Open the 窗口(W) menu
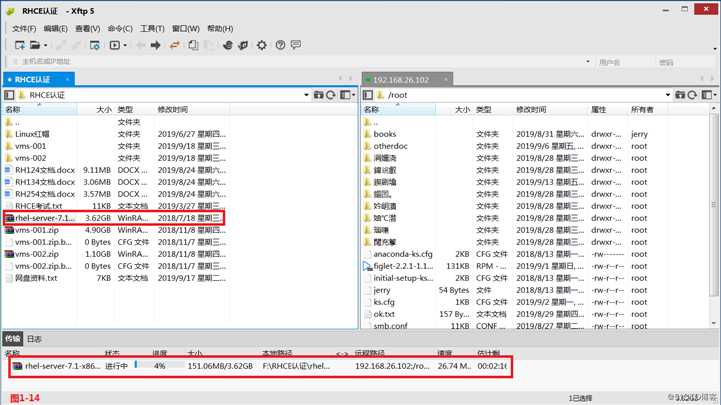 186,29
